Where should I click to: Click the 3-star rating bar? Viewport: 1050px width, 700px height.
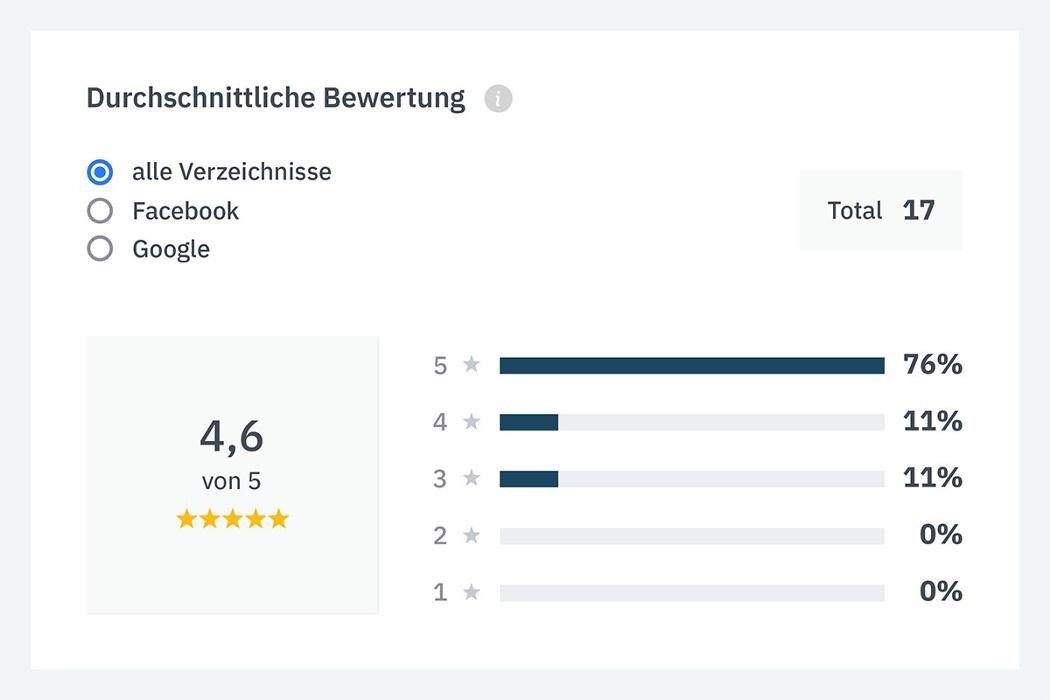click(x=692, y=480)
